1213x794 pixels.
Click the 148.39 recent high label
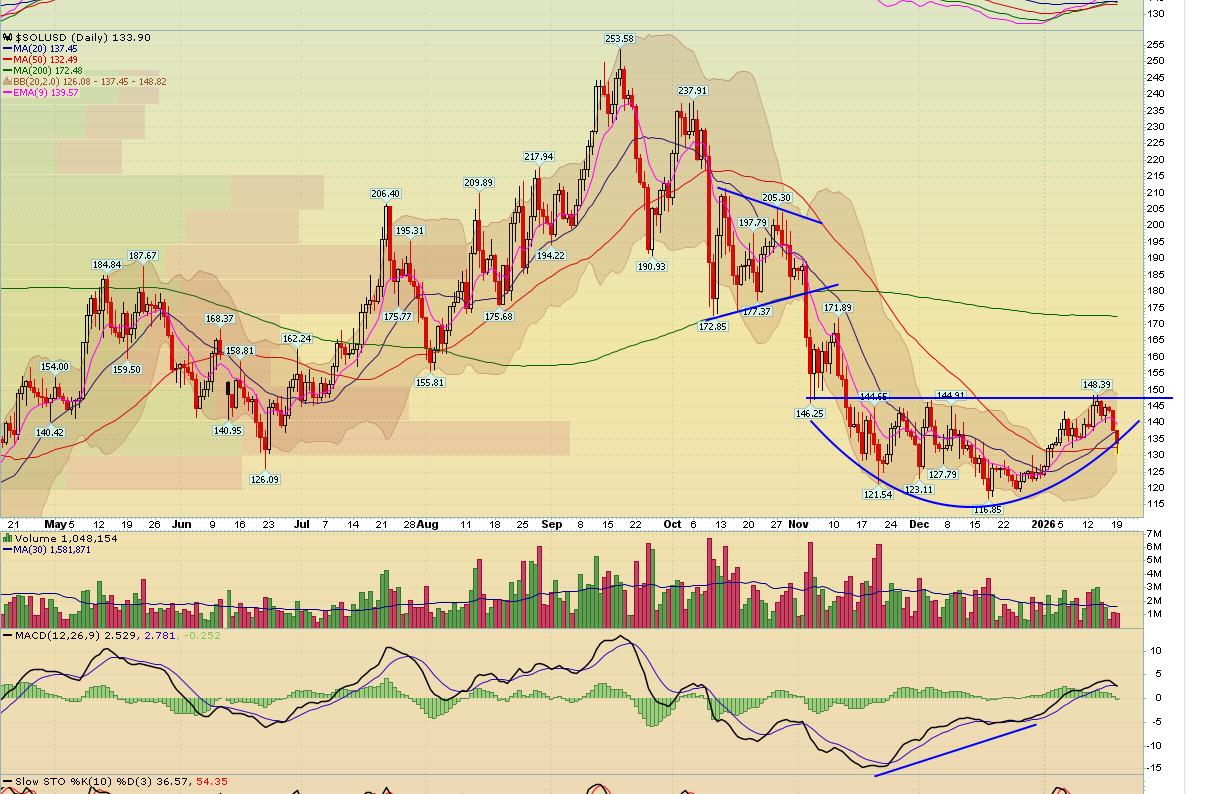(1096, 384)
